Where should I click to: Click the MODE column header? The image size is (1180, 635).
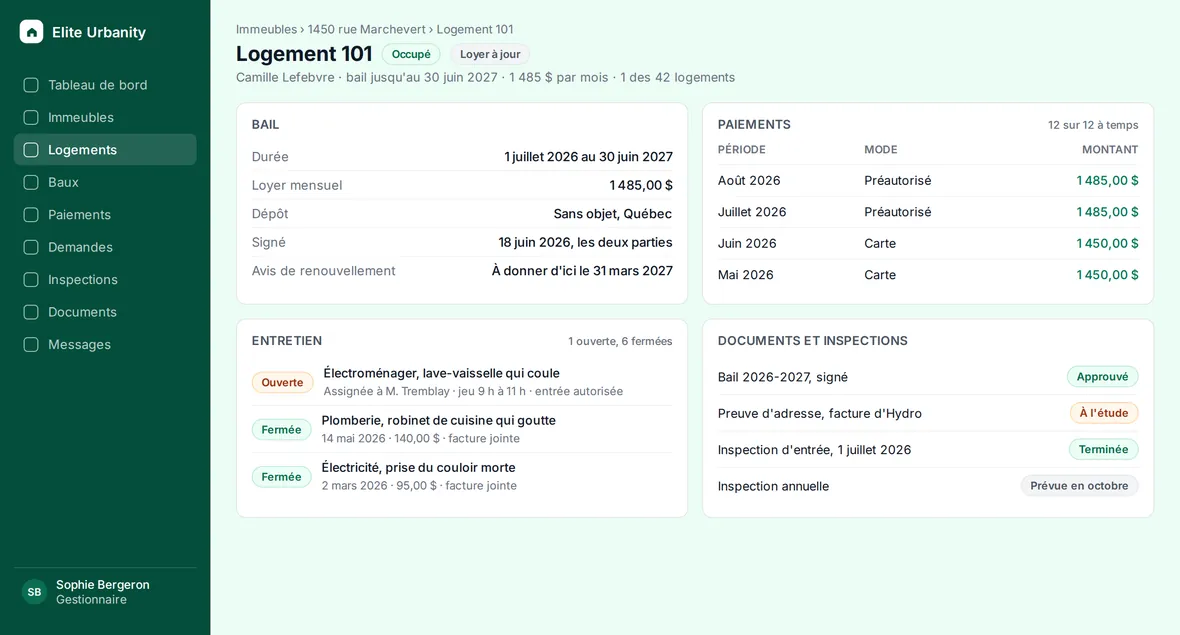880,150
